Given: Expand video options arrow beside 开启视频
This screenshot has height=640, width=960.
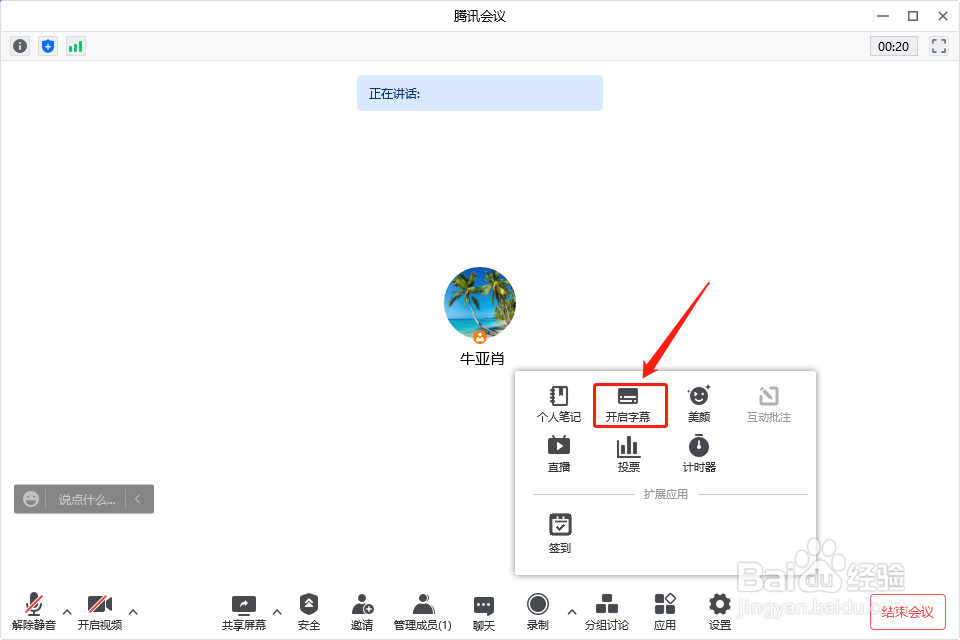Looking at the screenshot, I should pos(133,611).
